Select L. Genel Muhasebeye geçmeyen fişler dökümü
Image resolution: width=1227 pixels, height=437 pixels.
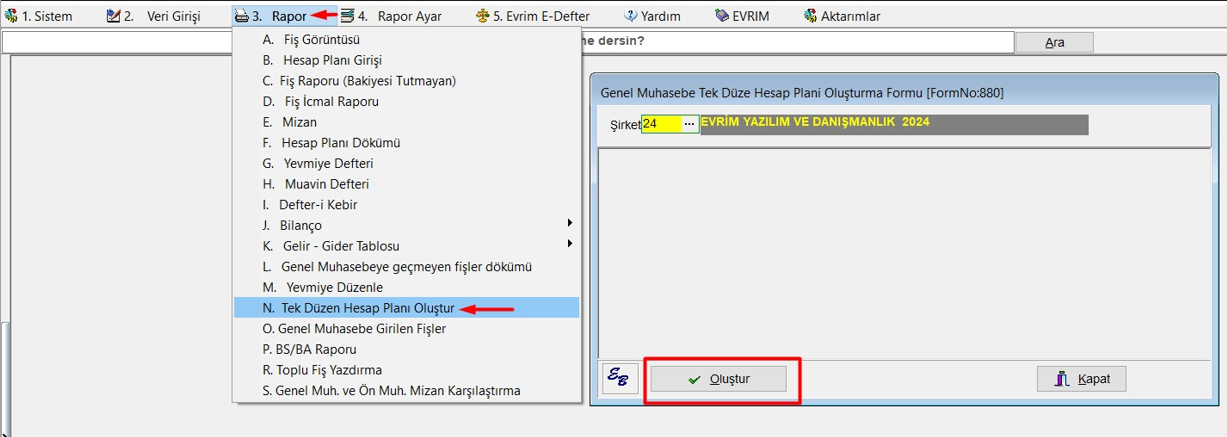(x=406, y=266)
